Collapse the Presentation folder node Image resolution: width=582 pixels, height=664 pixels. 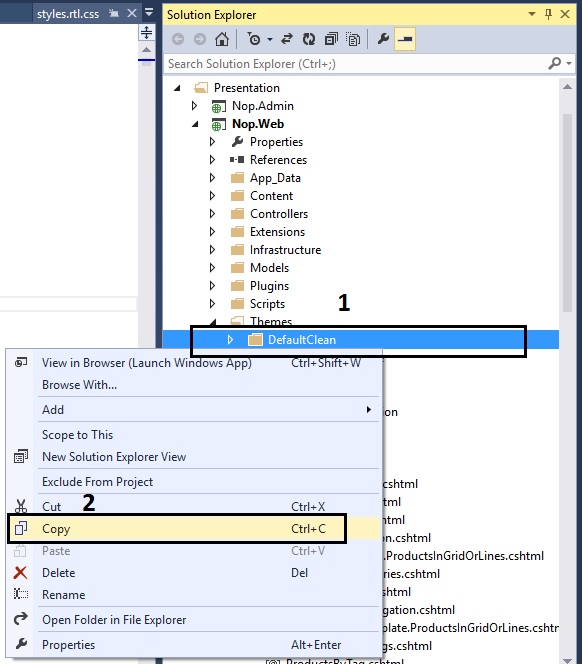click(x=177, y=88)
